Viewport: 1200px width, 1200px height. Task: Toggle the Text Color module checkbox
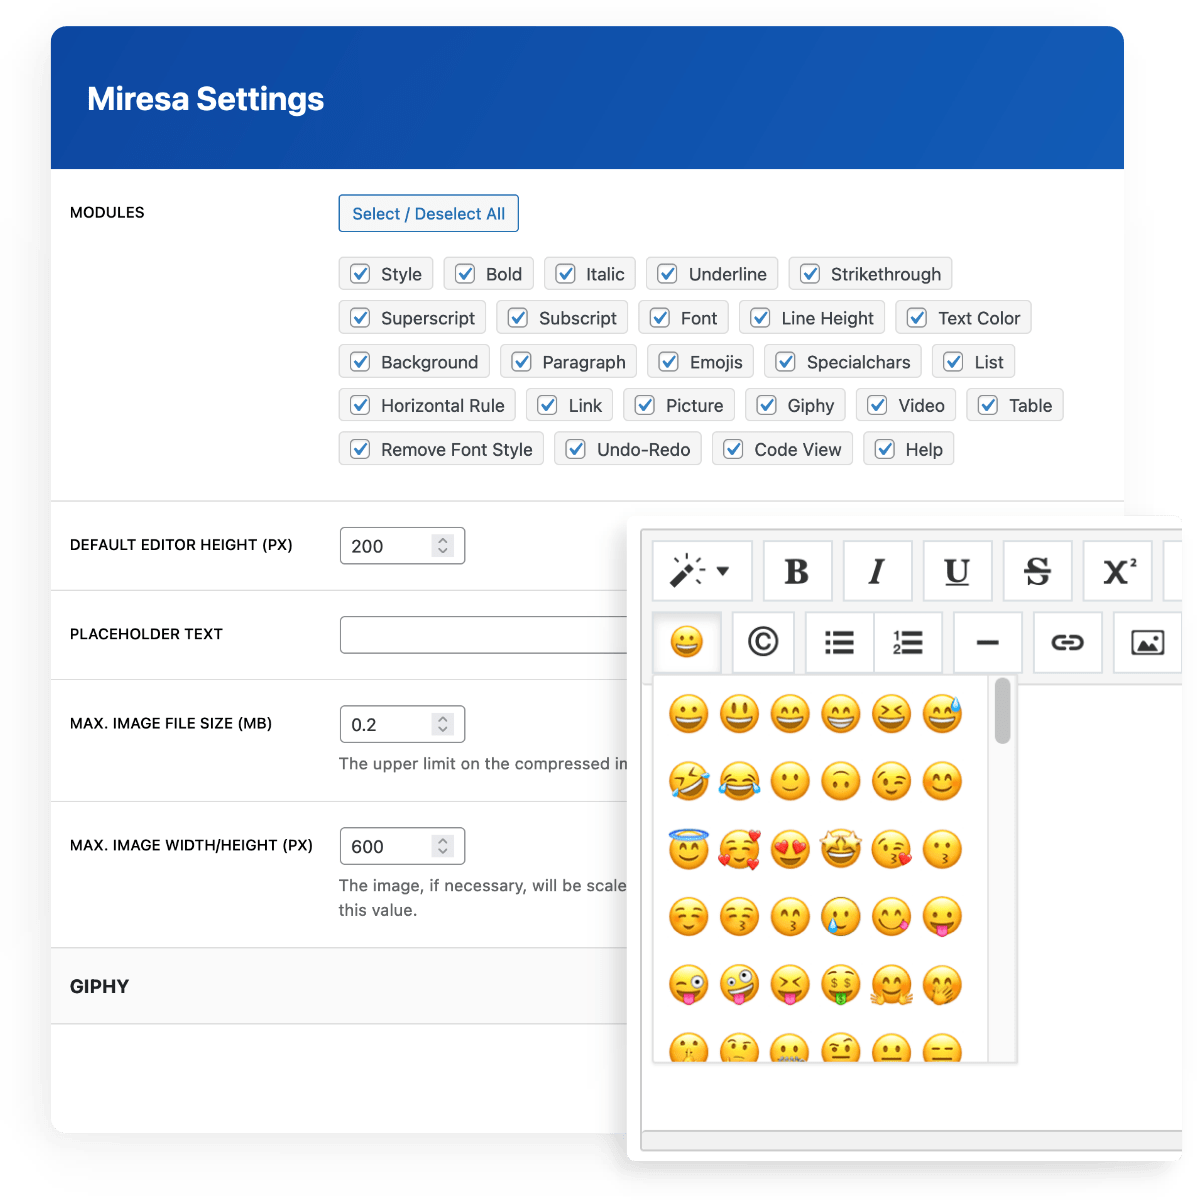(x=917, y=318)
